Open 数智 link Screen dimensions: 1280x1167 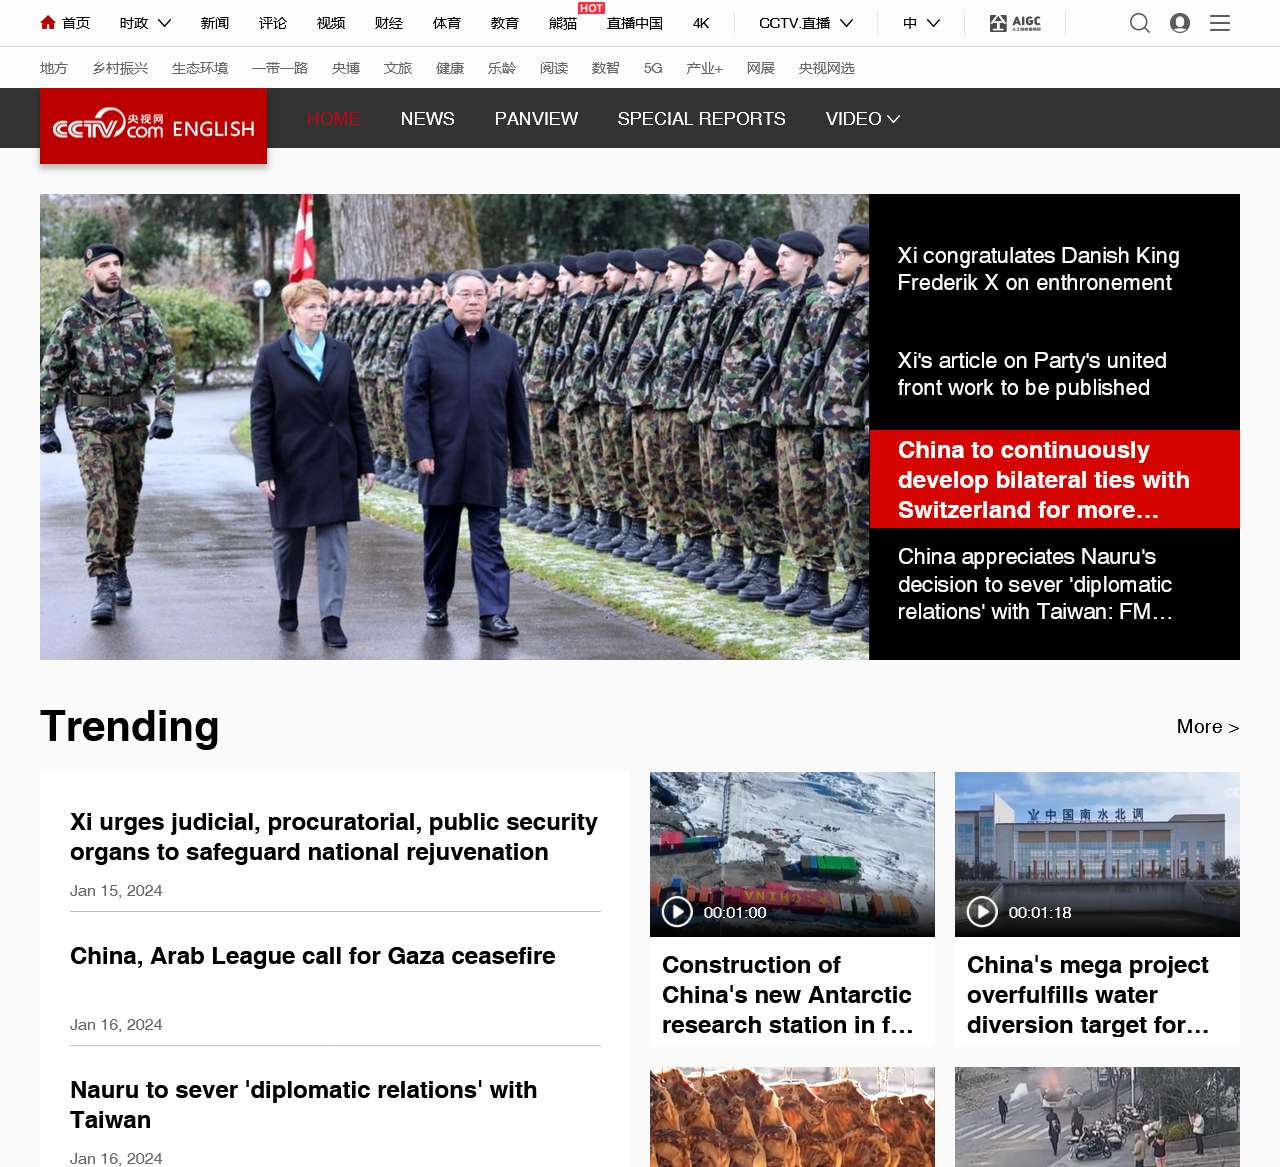pyautogui.click(x=606, y=68)
